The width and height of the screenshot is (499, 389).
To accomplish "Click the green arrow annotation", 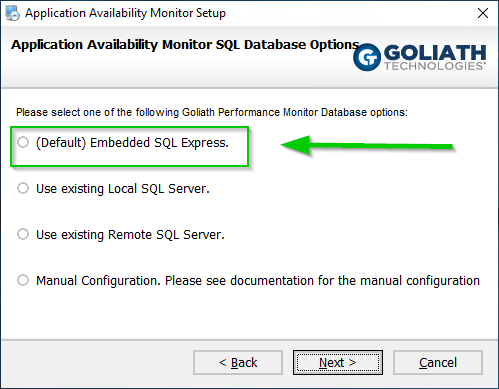I will tap(367, 146).
